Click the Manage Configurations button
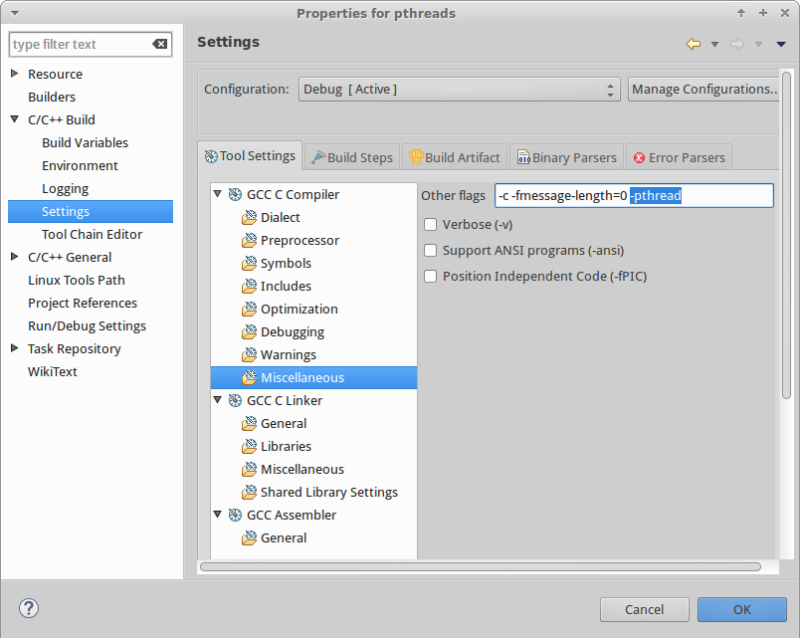Viewport: 800px width, 638px height. 704,89
